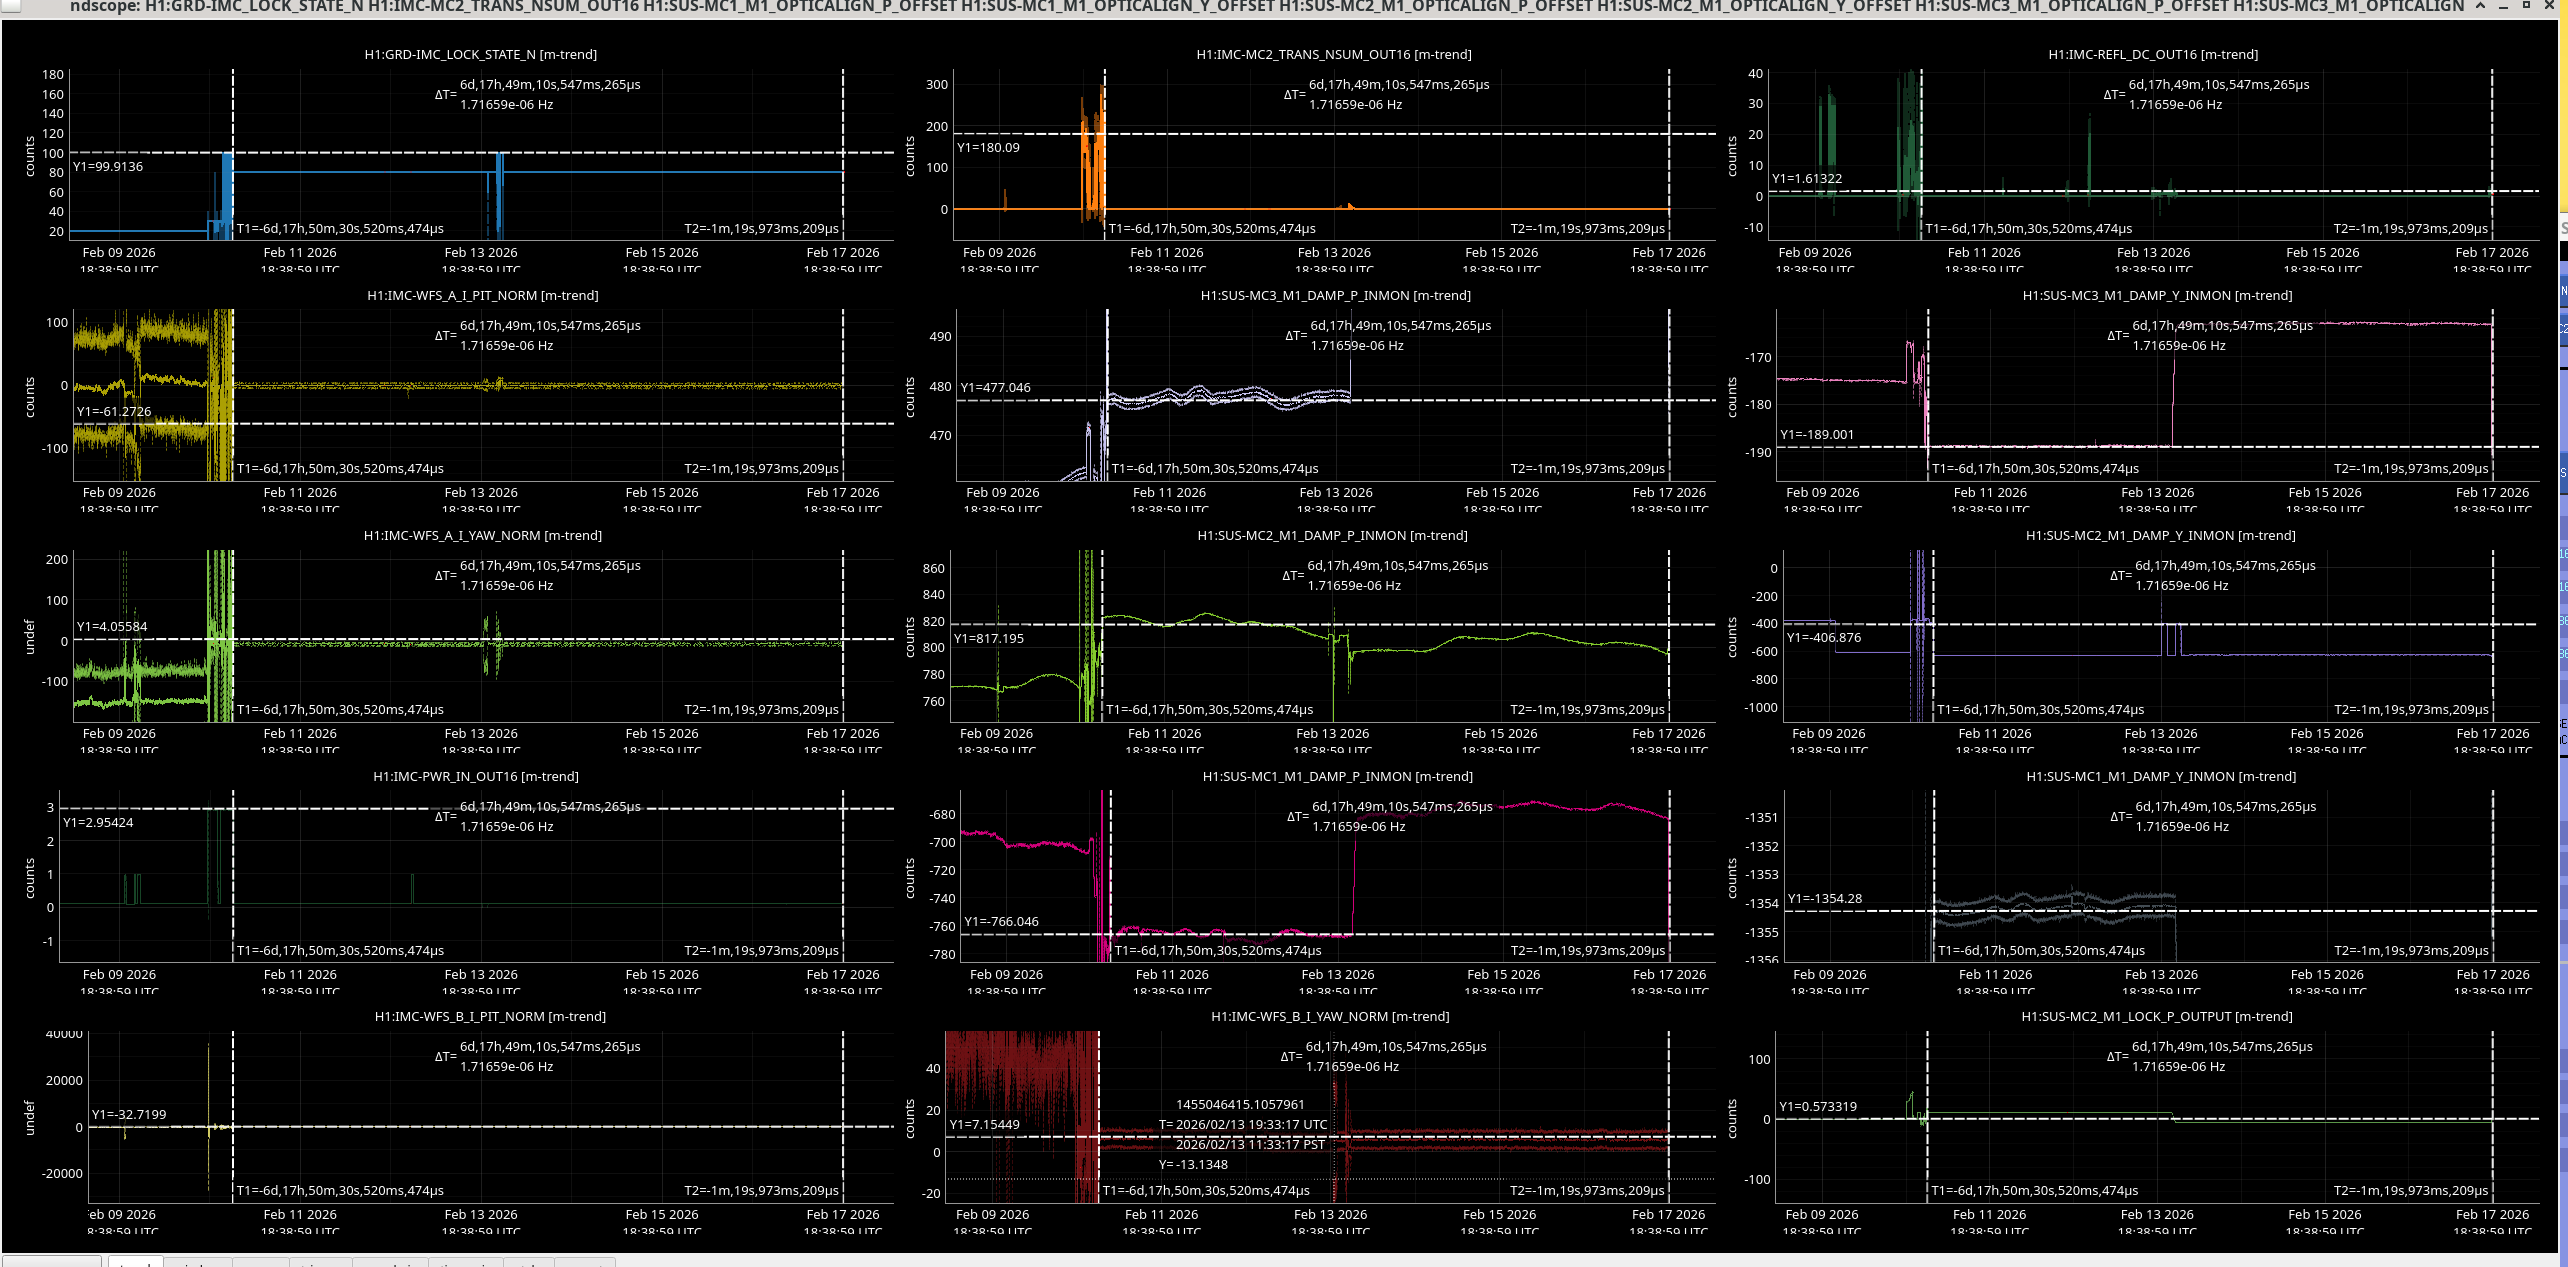
Task: Click the Y1=817.195 label in MC2_M1_DAMP_P plot
Action: point(988,639)
